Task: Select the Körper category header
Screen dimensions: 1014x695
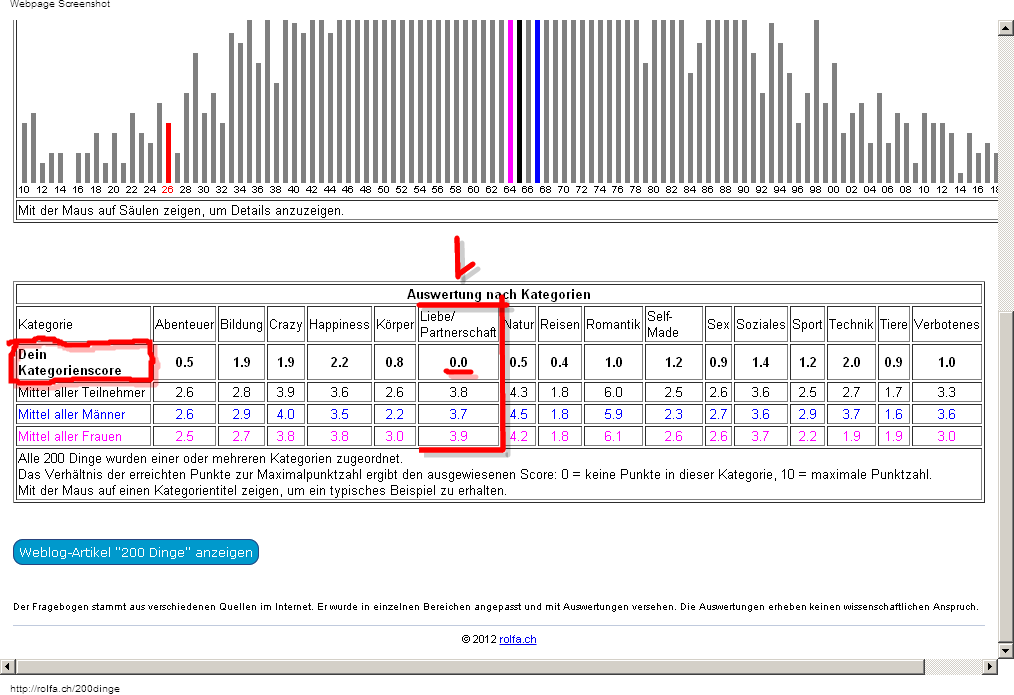Action: click(x=394, y=324)
